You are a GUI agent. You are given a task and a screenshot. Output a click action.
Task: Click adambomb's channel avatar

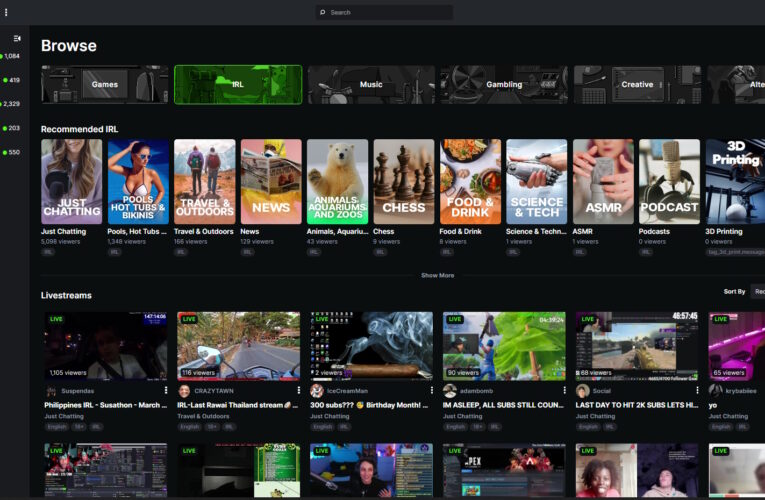tap(450, 391)
